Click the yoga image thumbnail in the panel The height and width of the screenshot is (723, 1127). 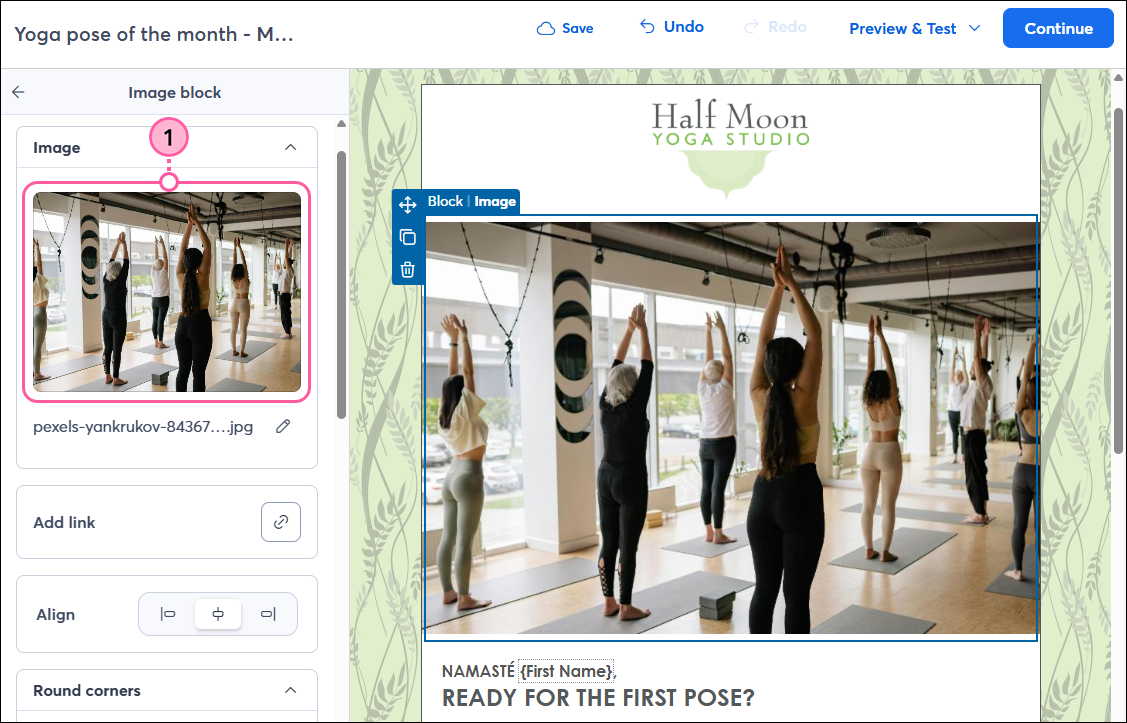click(x=167, y=292)
